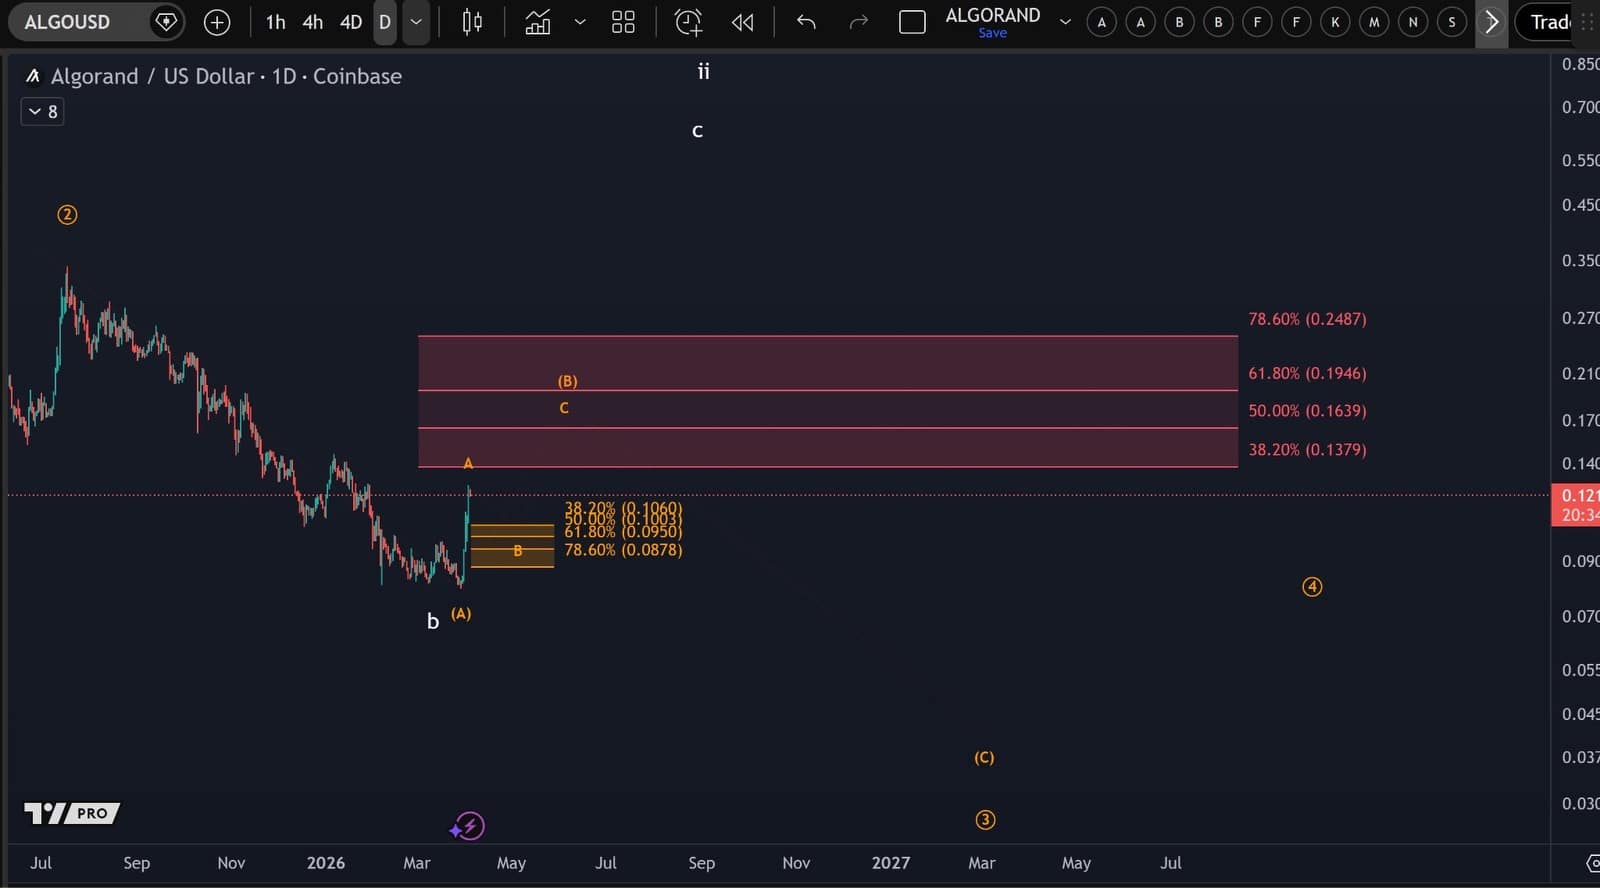Redo the last chart action
The height and width of the screenshot is (888, 1600).
click(x=858, y=22)
